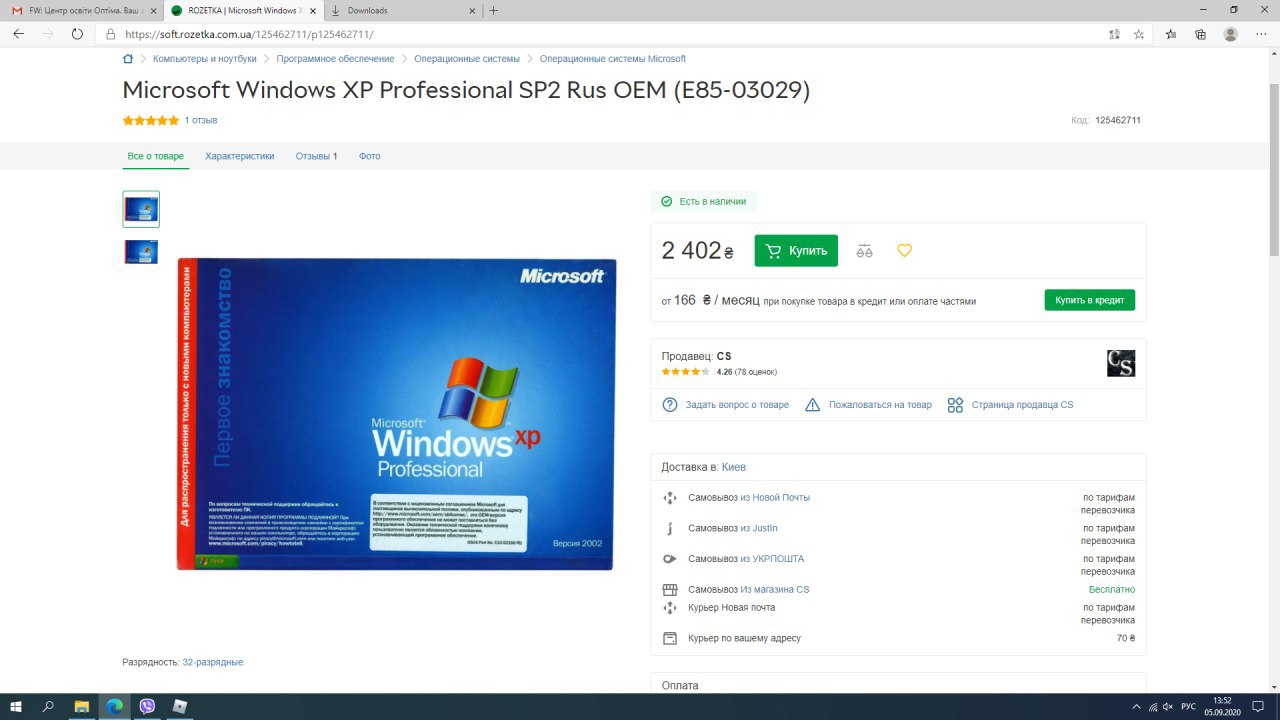Open the 'Отзывы 1' tab

(317, 156)
